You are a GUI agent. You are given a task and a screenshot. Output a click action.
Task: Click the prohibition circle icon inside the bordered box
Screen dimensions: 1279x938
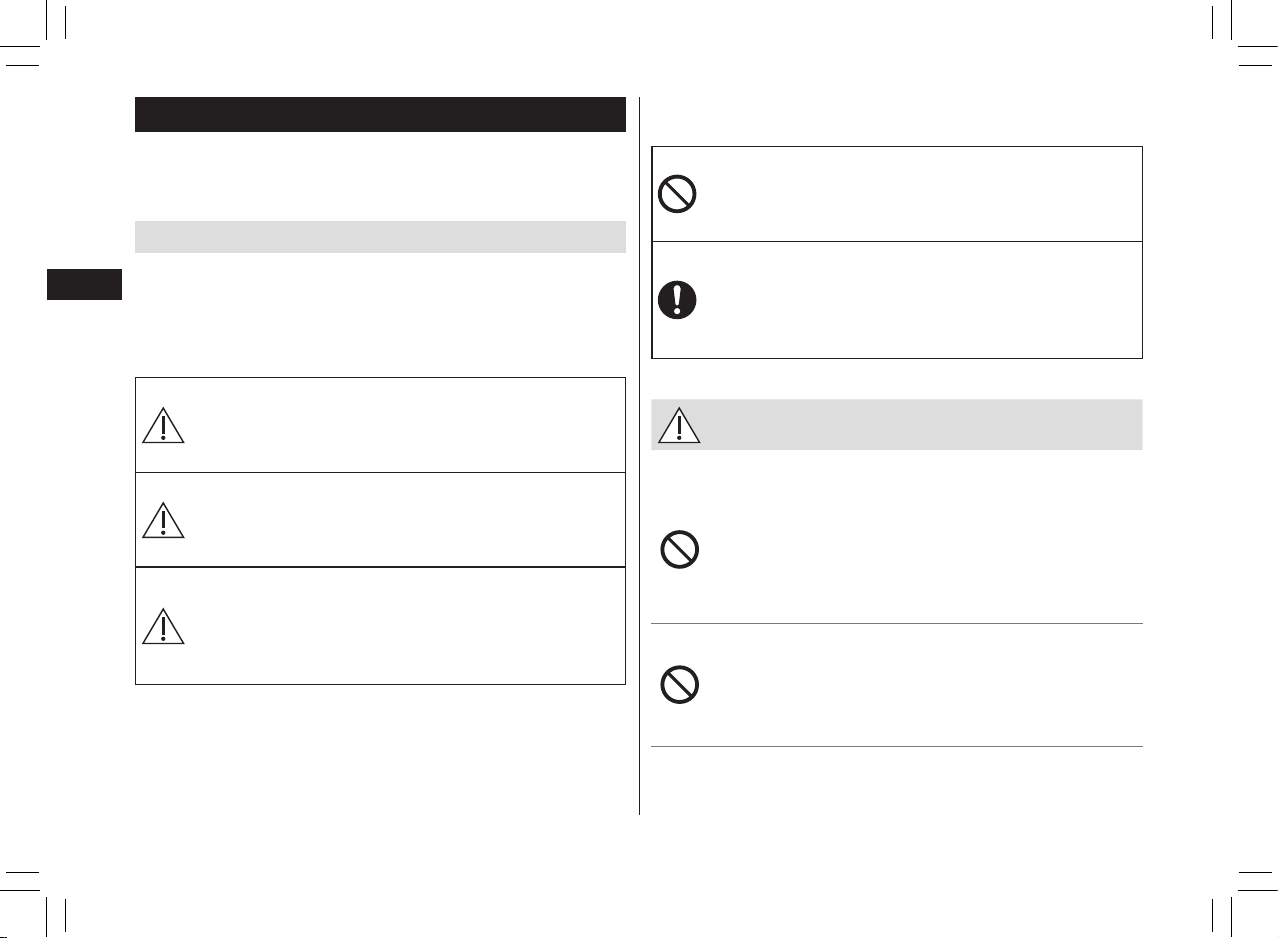coord(678,194)
